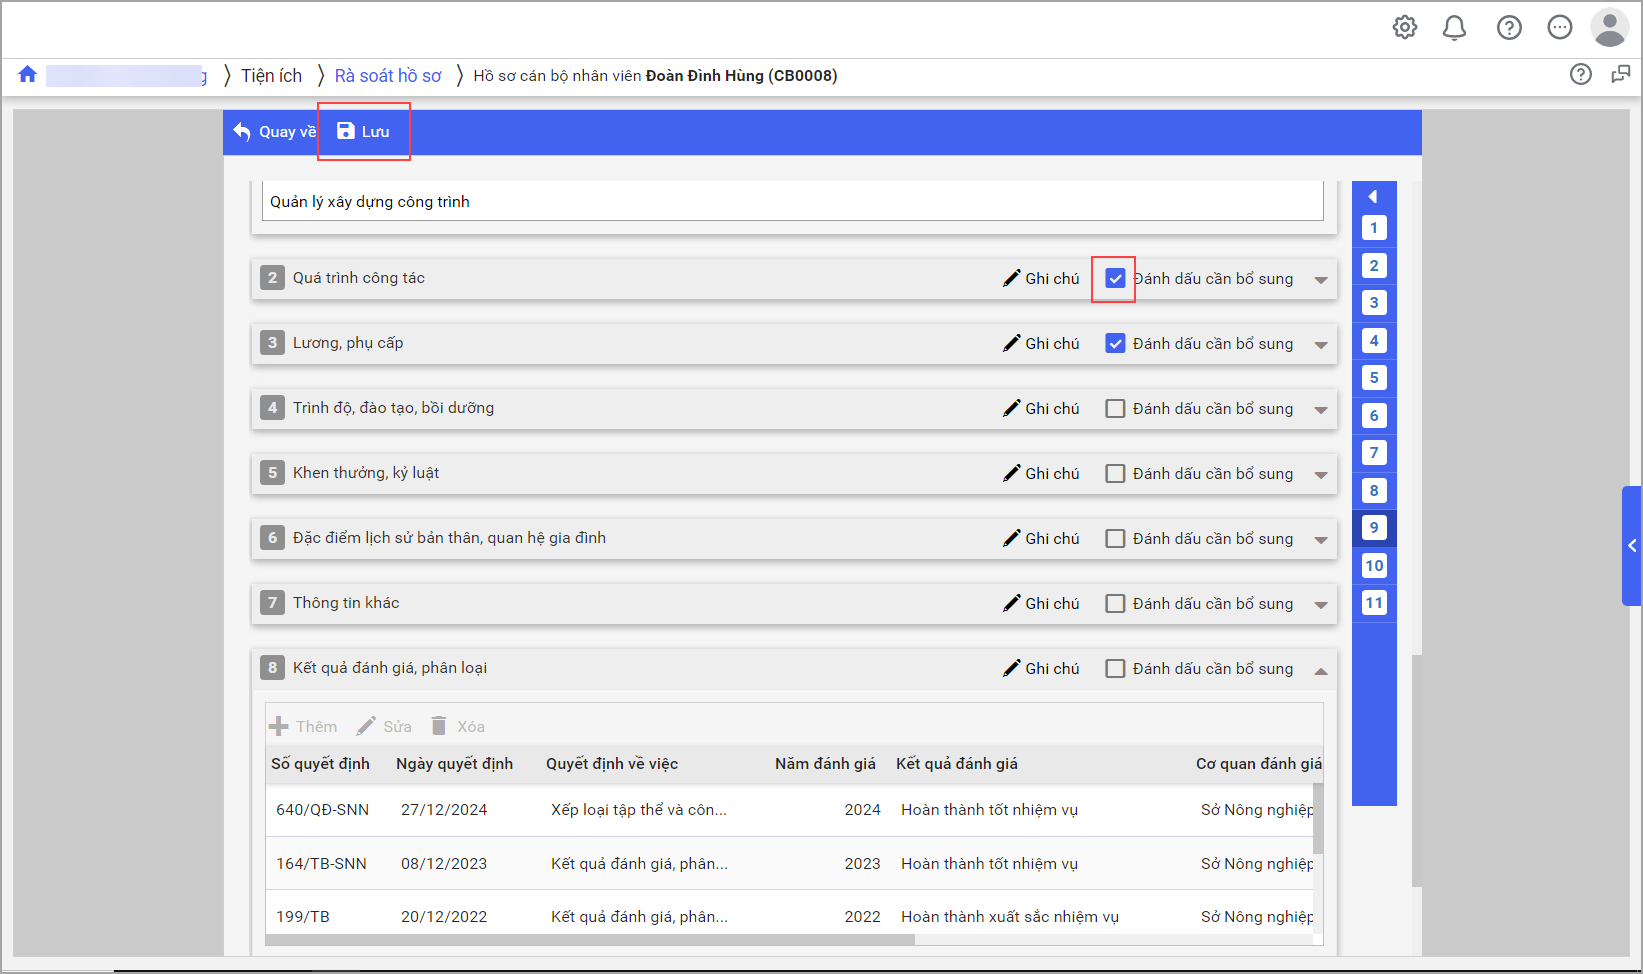Open the settings gear icon

click(1405, 28)
